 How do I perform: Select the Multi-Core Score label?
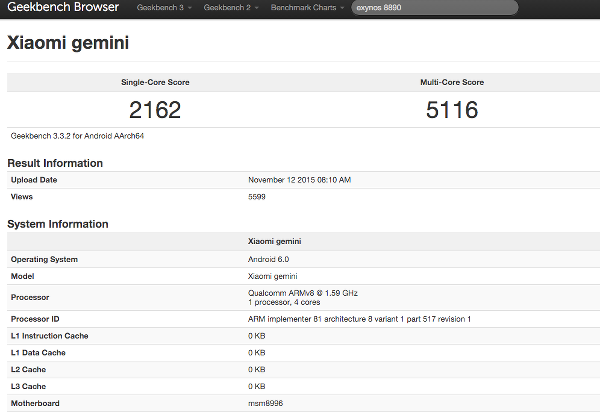(452, 82)
